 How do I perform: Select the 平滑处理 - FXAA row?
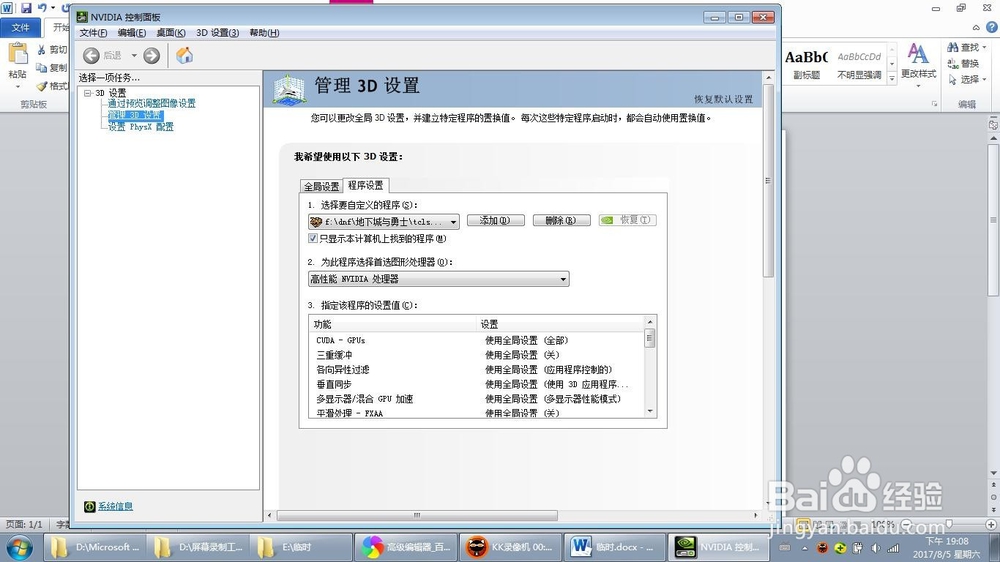[476, 413]
